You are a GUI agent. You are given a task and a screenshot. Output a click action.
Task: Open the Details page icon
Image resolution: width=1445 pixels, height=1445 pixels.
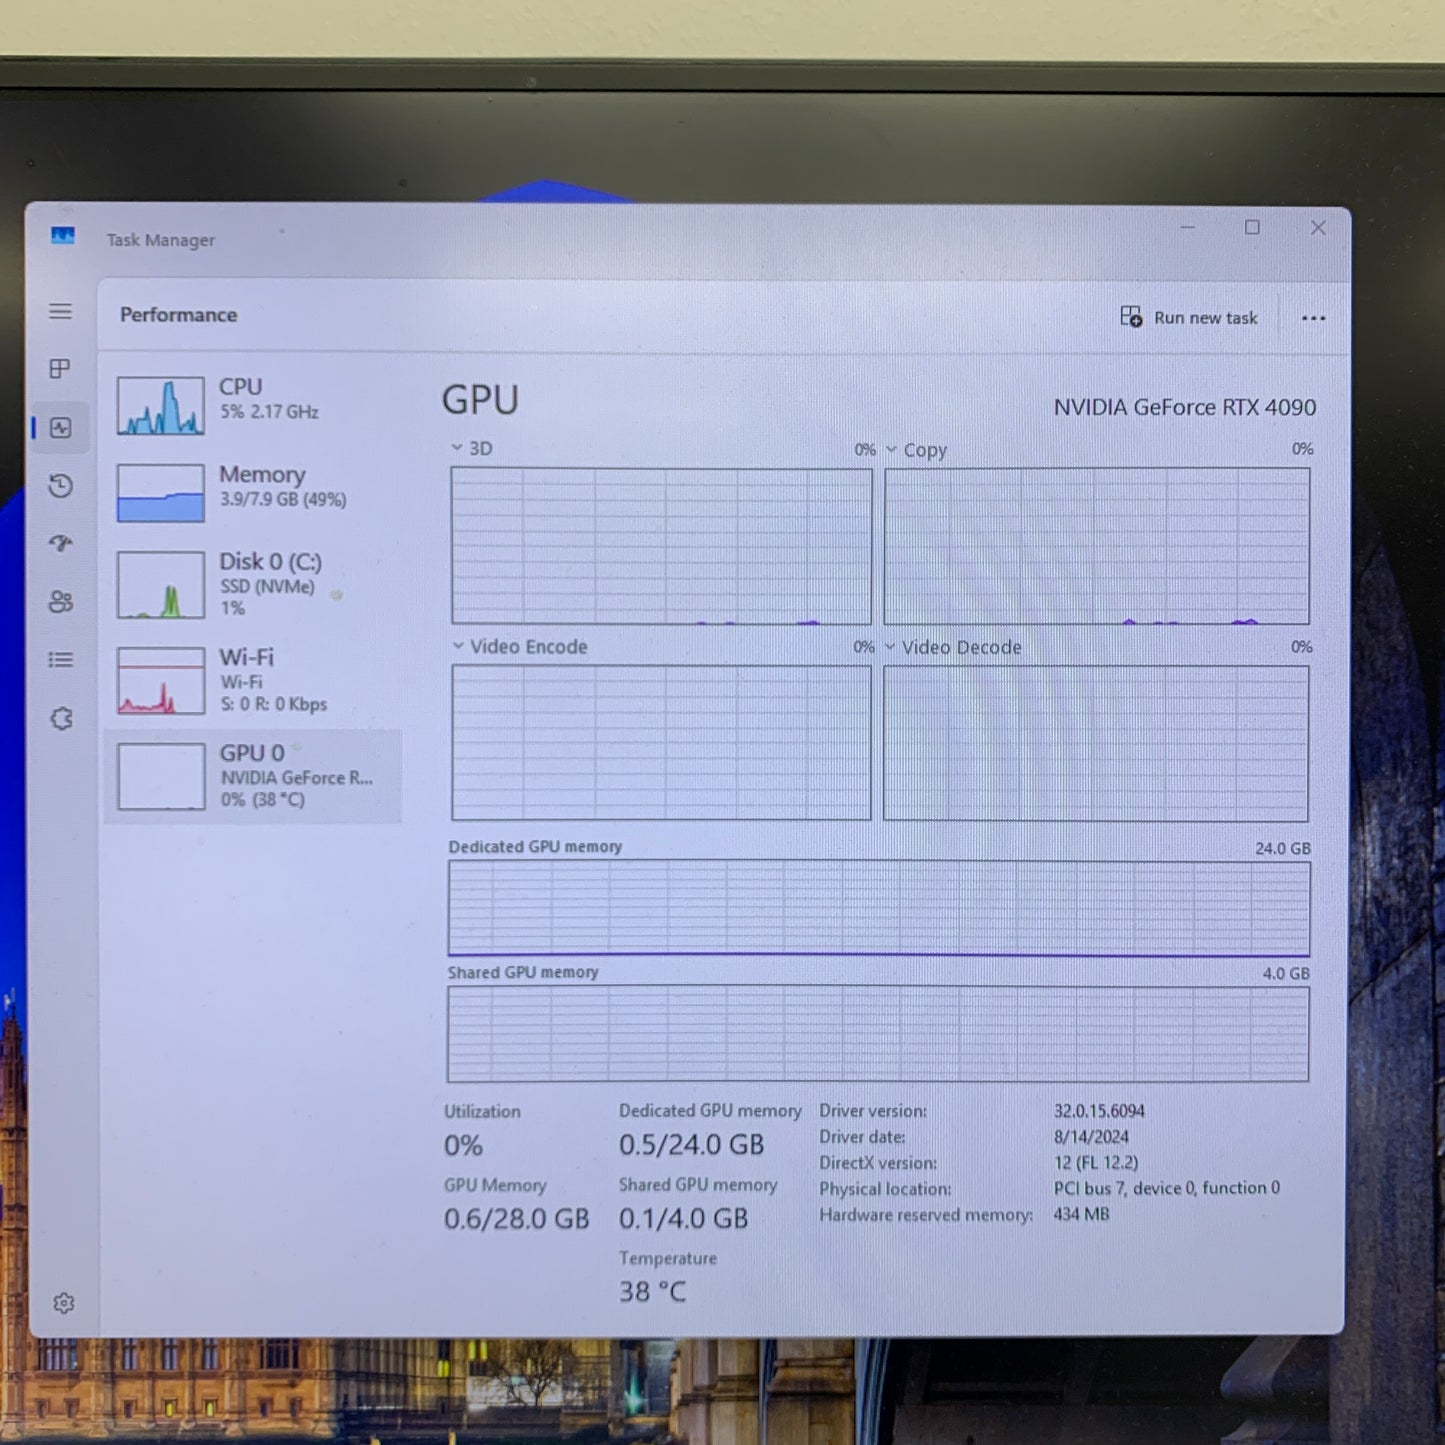tap(61, 660)
